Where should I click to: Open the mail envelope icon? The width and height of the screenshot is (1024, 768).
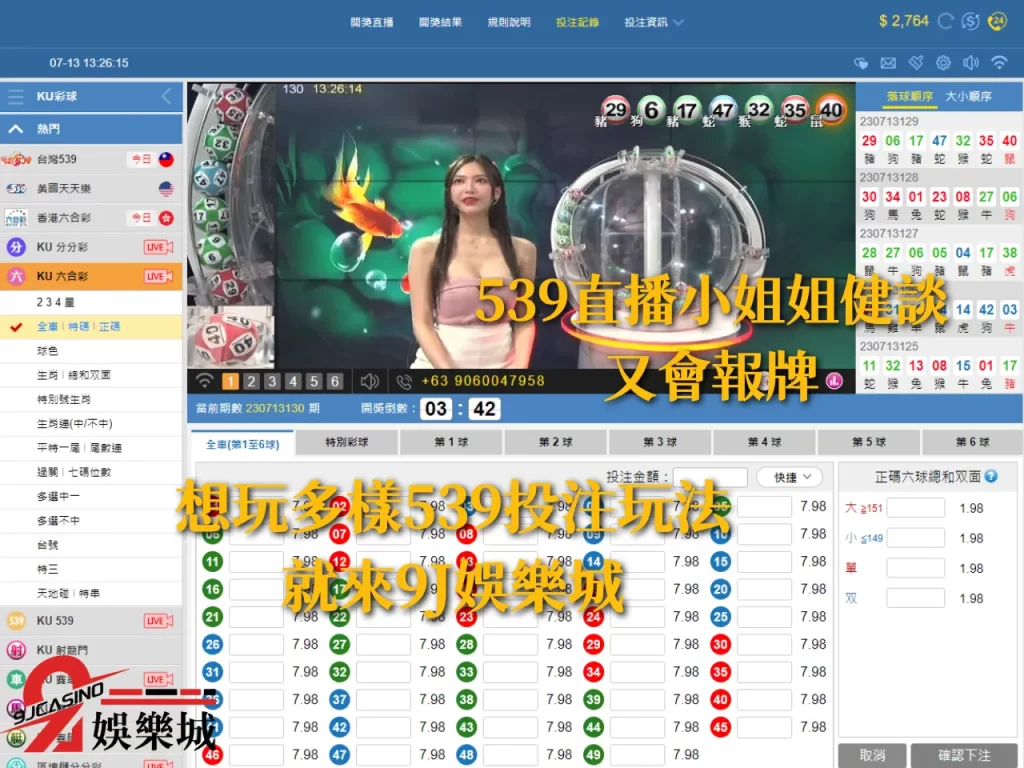click(x=888, y=63)
